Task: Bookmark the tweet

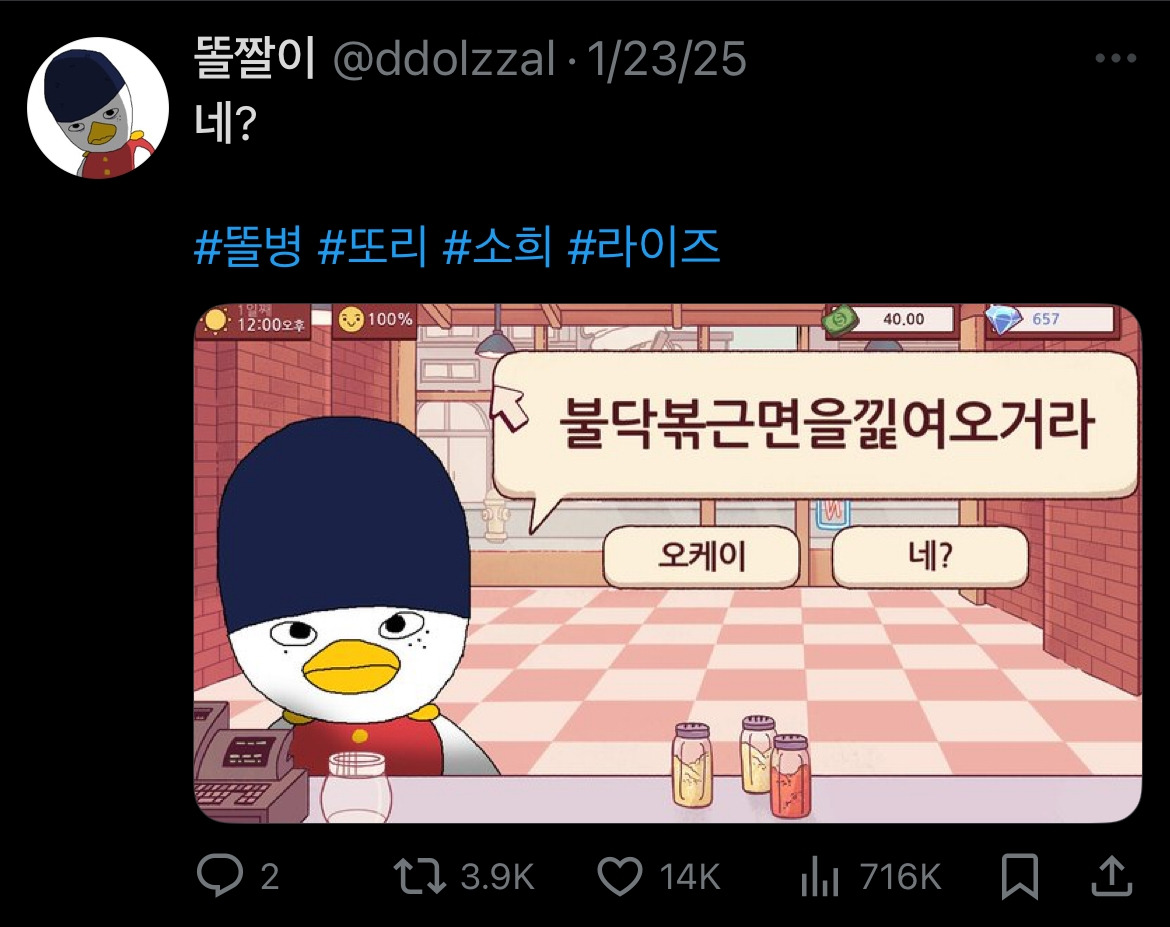Action: click(x=1019, y=876)
